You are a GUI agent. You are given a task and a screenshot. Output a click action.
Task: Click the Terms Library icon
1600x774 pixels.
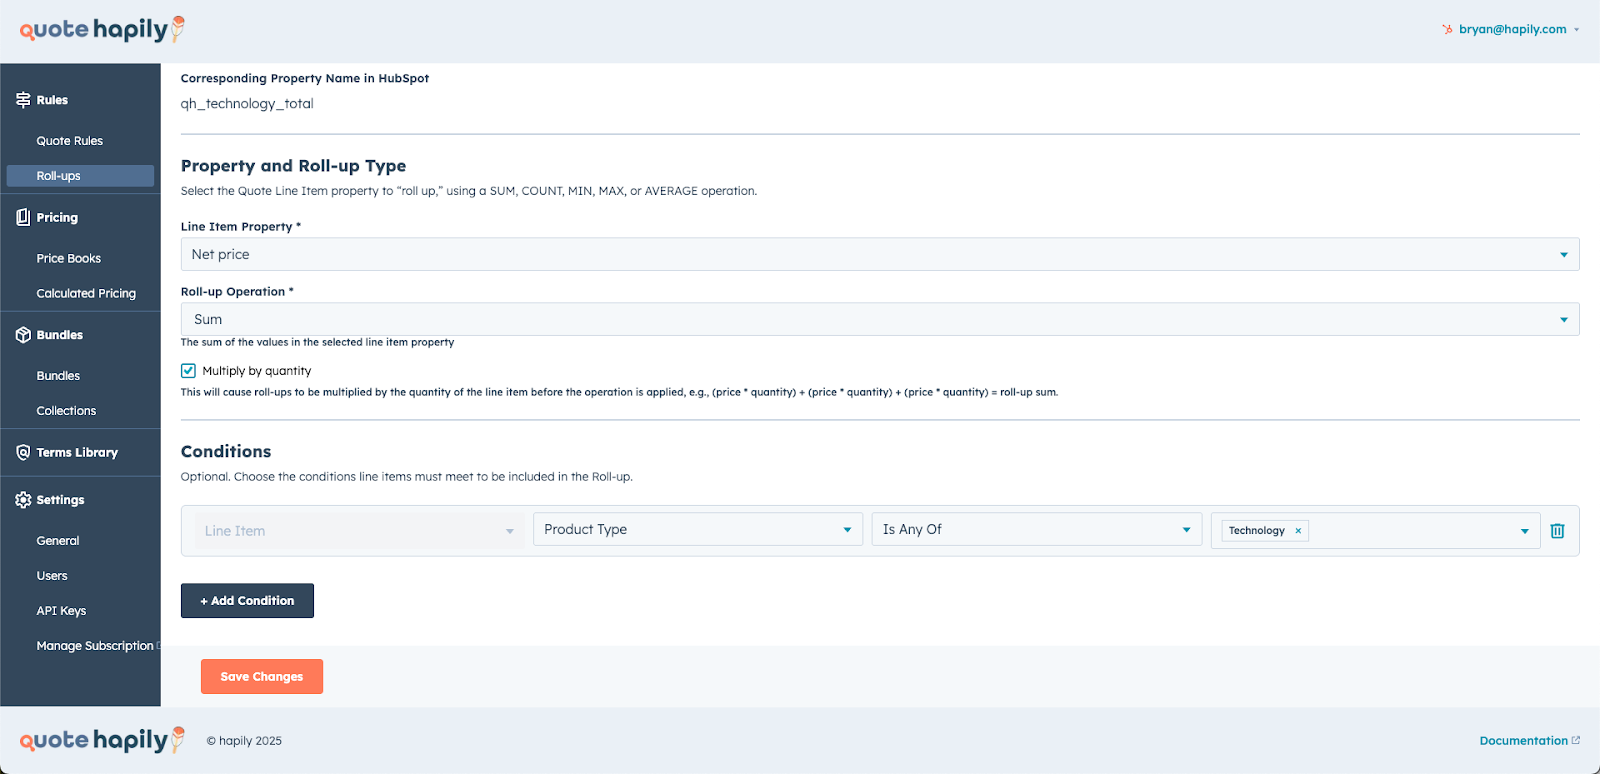coord(23,452)
